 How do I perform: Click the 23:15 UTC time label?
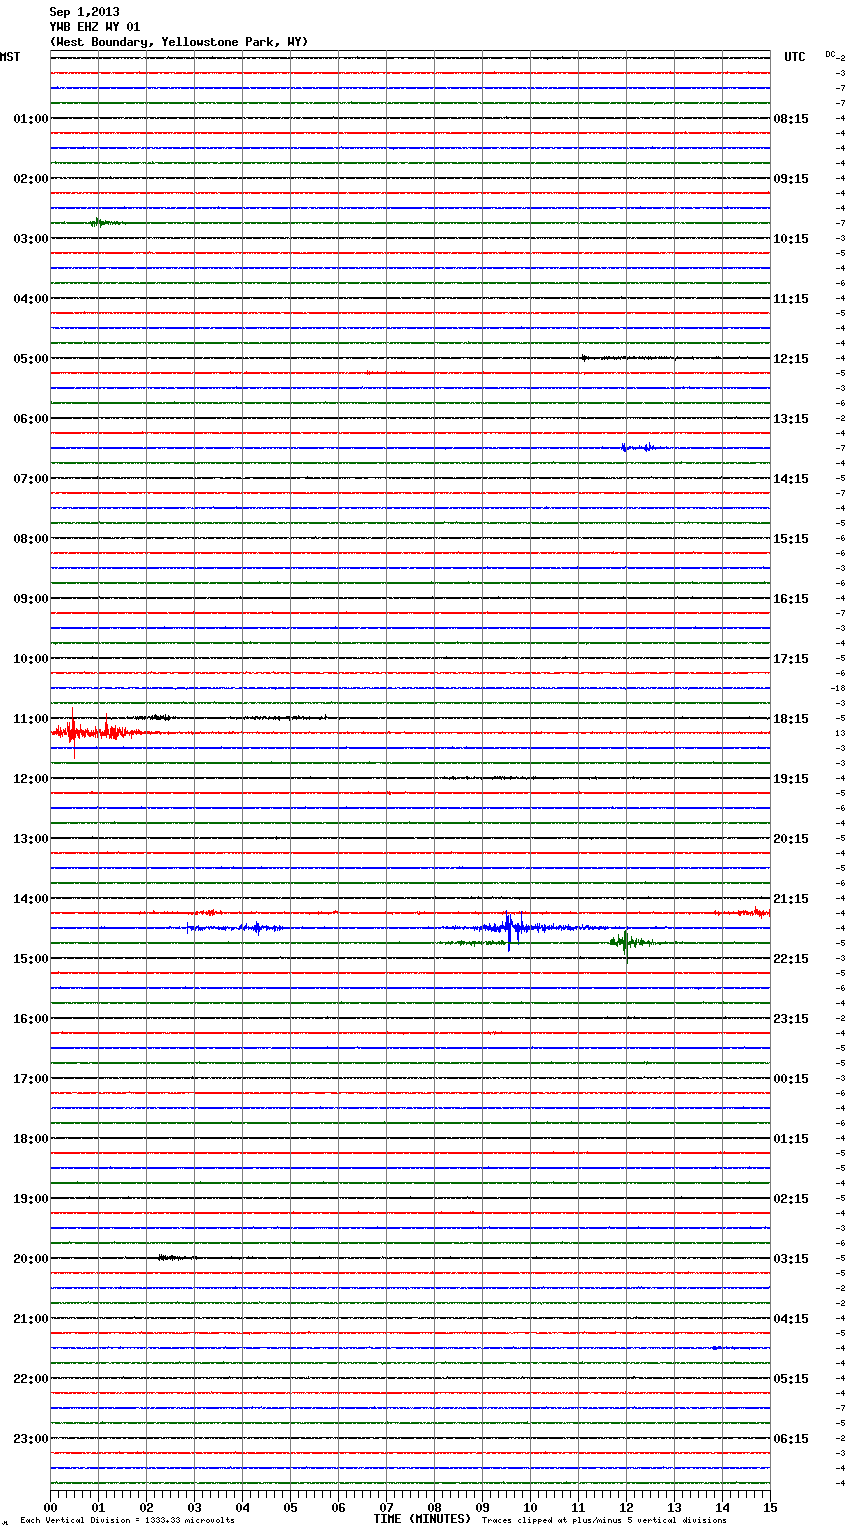click(x=791, y=1019)
